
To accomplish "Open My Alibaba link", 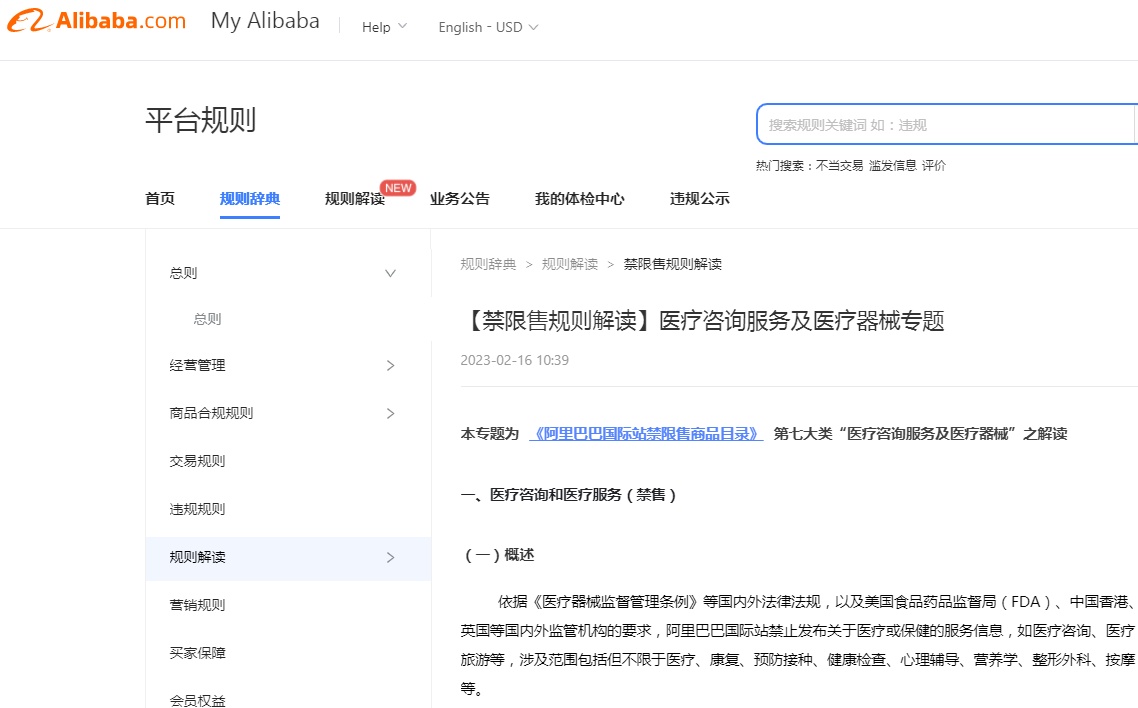I will point(265,21).
